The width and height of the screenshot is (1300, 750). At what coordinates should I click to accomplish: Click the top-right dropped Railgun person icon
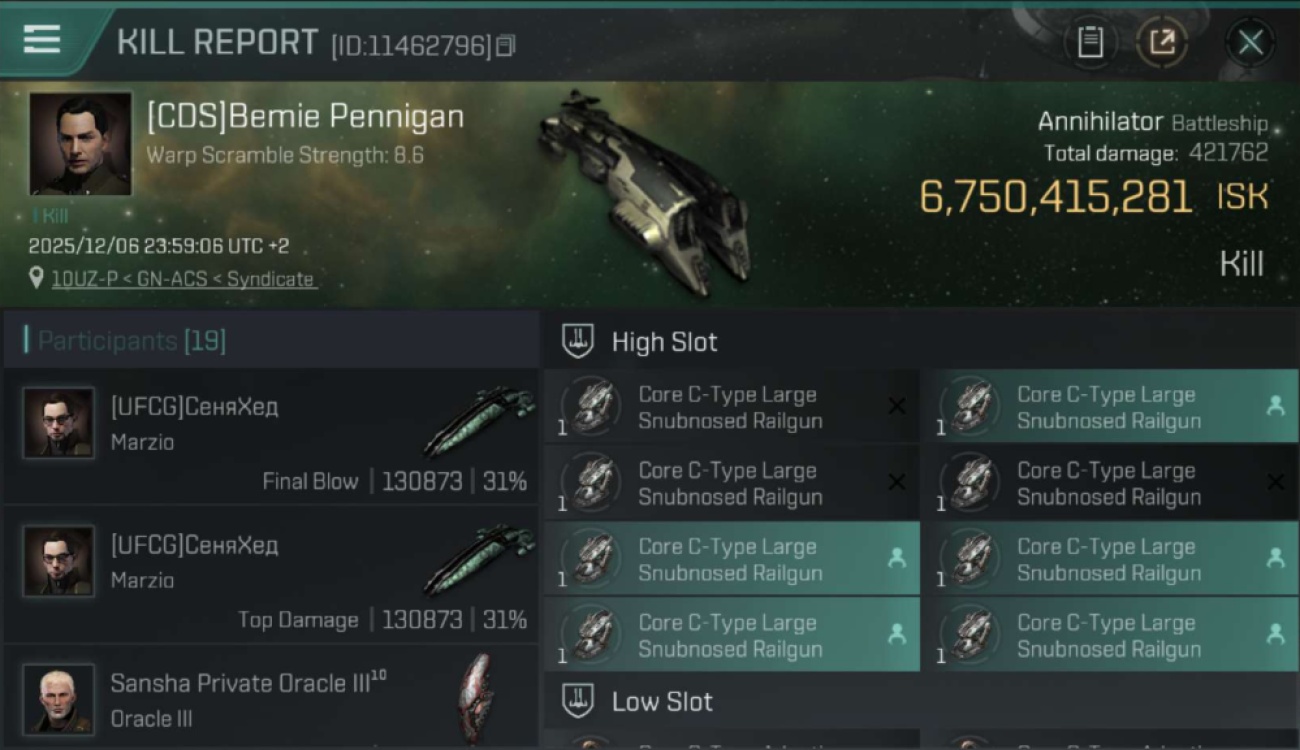(x=1275, y=406)
